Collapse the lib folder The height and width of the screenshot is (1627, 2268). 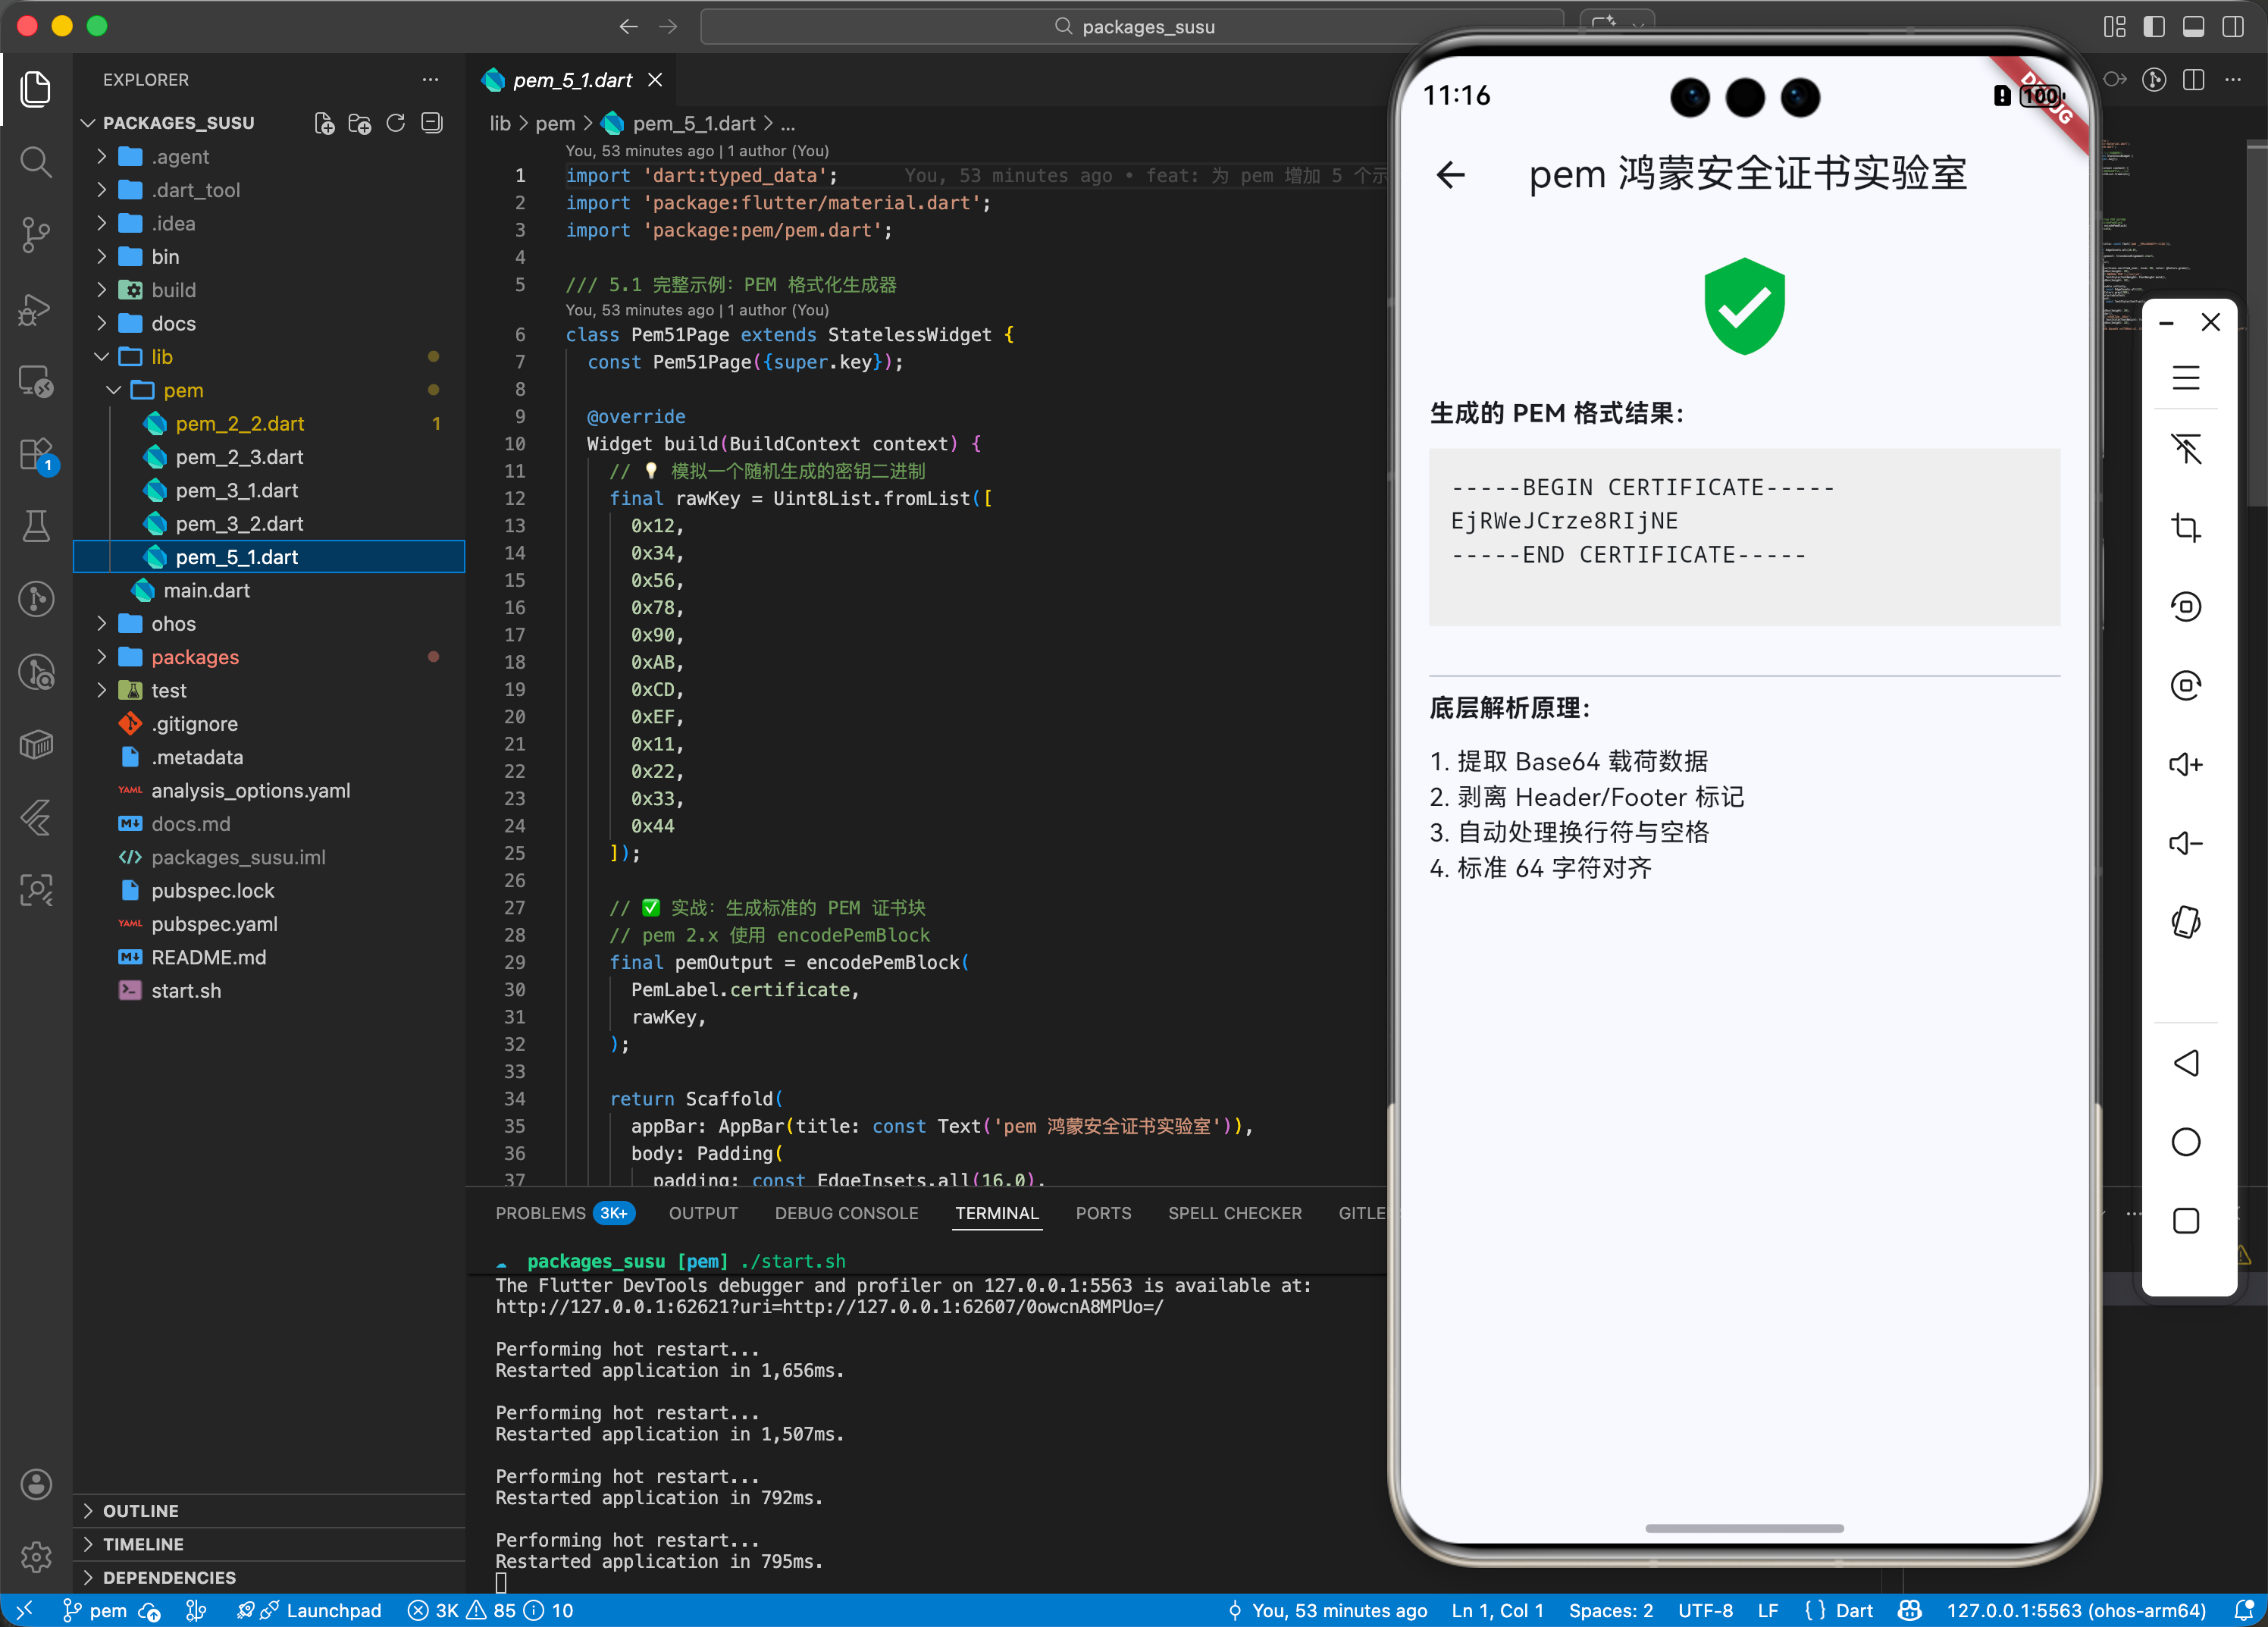point(161,357)
